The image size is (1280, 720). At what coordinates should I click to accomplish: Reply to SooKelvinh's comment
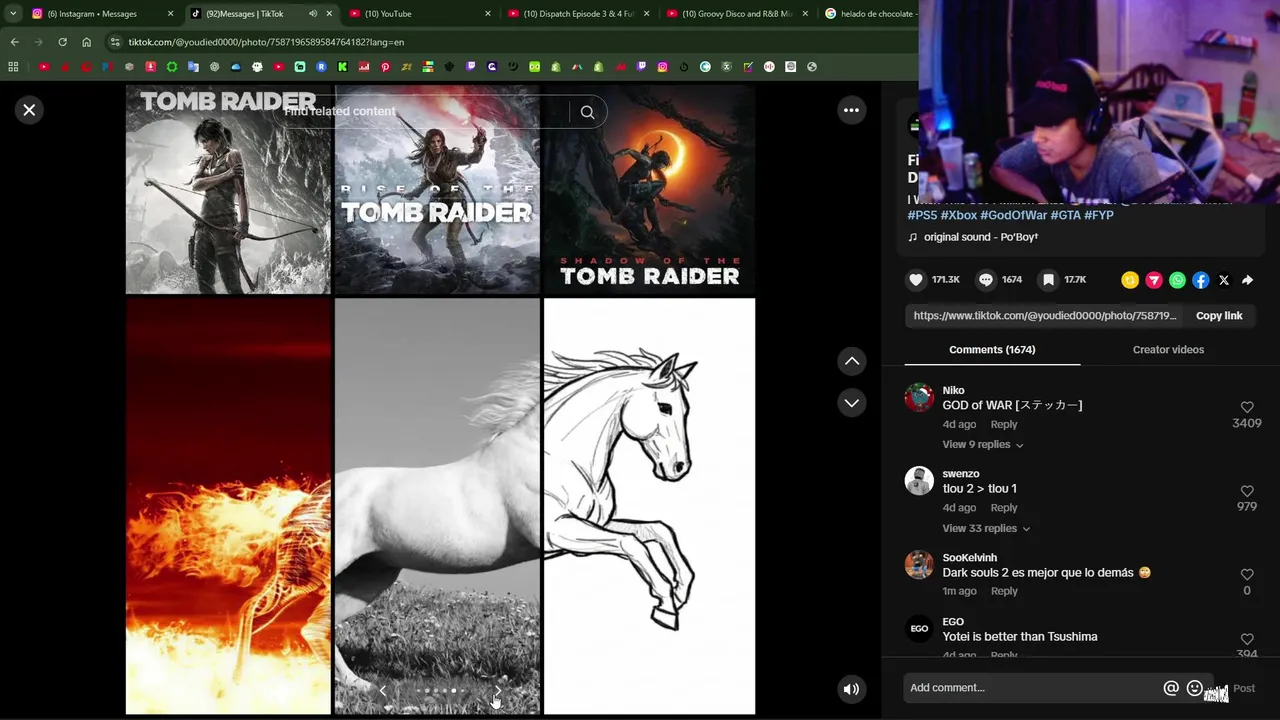click(1004, 591)
